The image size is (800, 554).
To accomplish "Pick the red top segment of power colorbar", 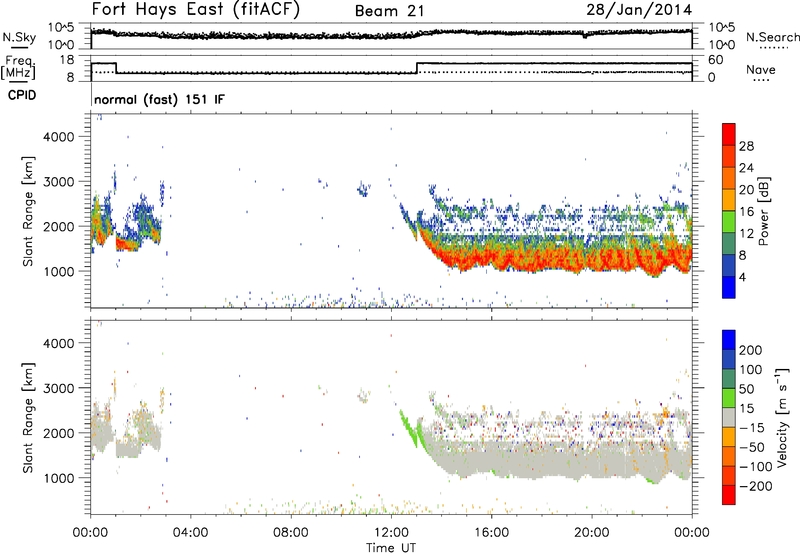I will tap(729, 134).
